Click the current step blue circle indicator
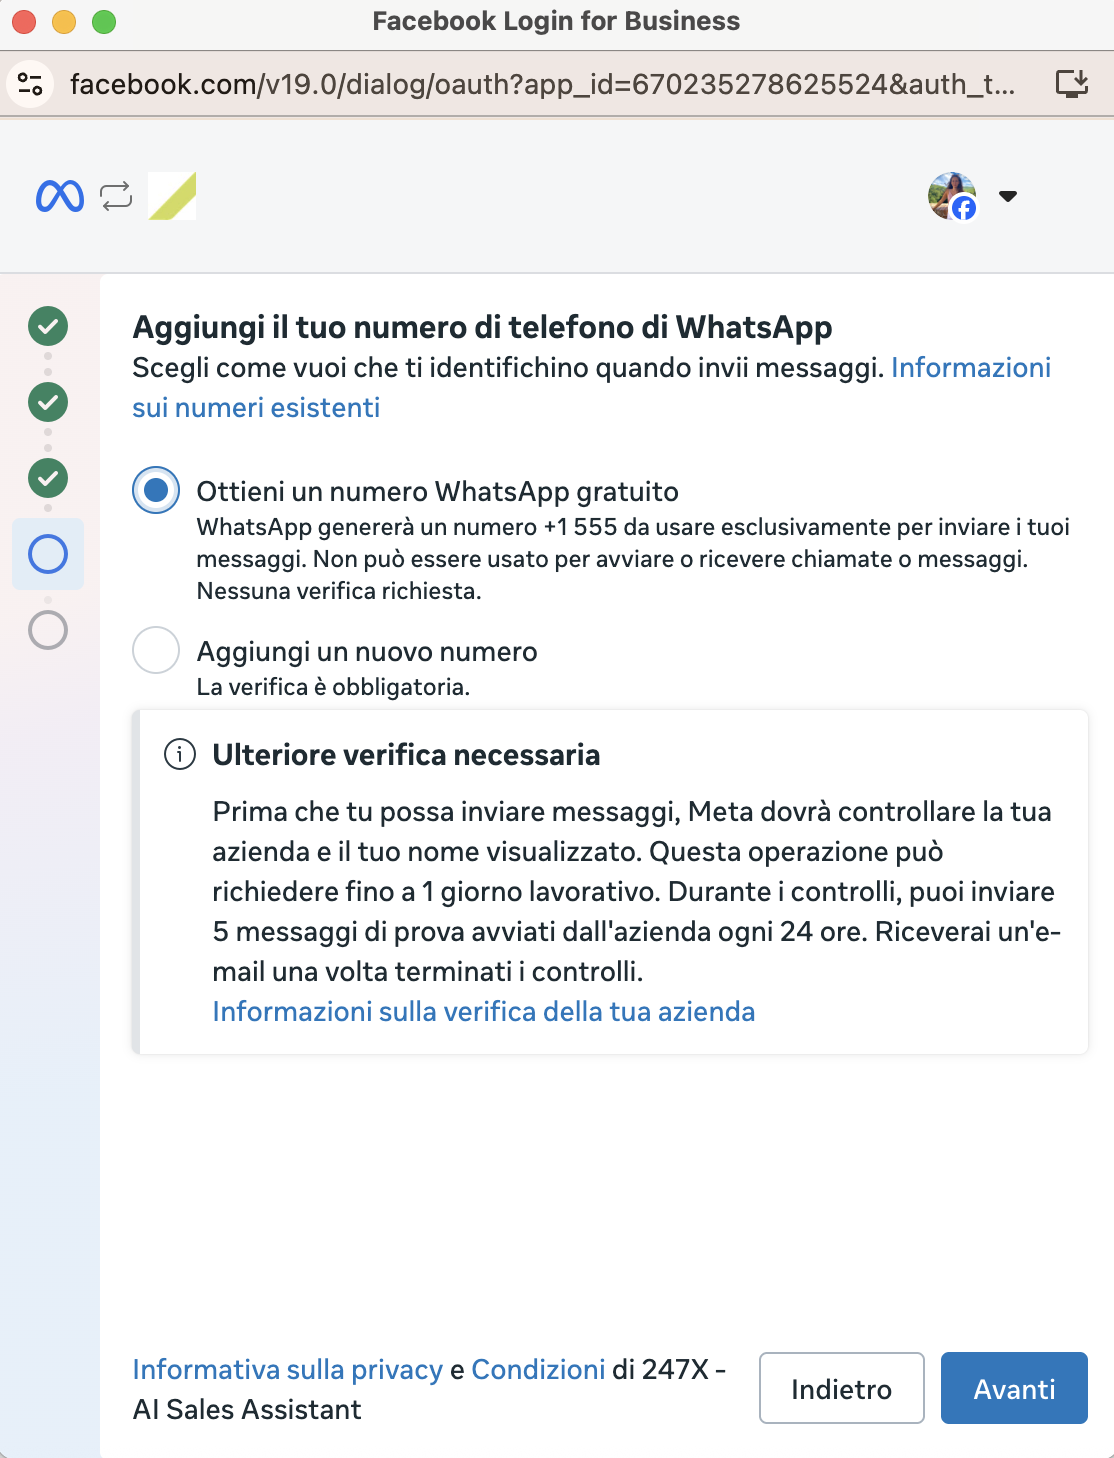The height and width of the screenshot is (1458, 1114). (48, 554)
